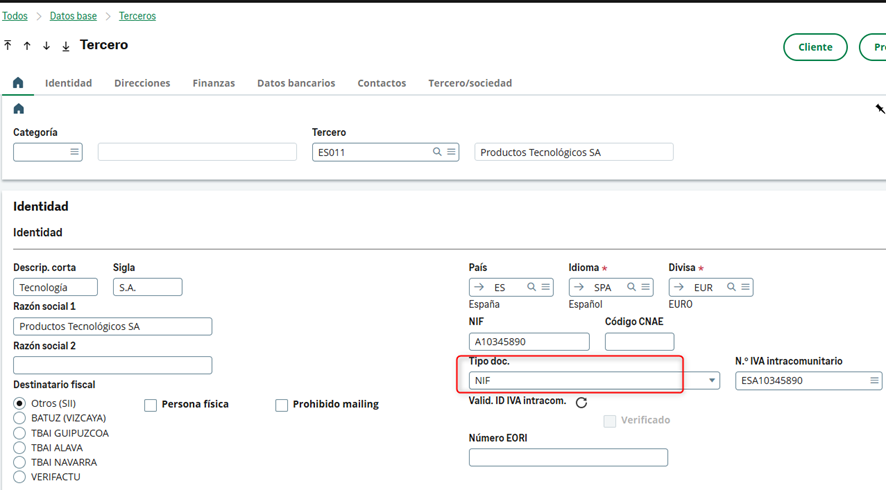The height and width of the screenshot is (490, 886).
Task: Click the NIF field A10345890
Action: 529,341
